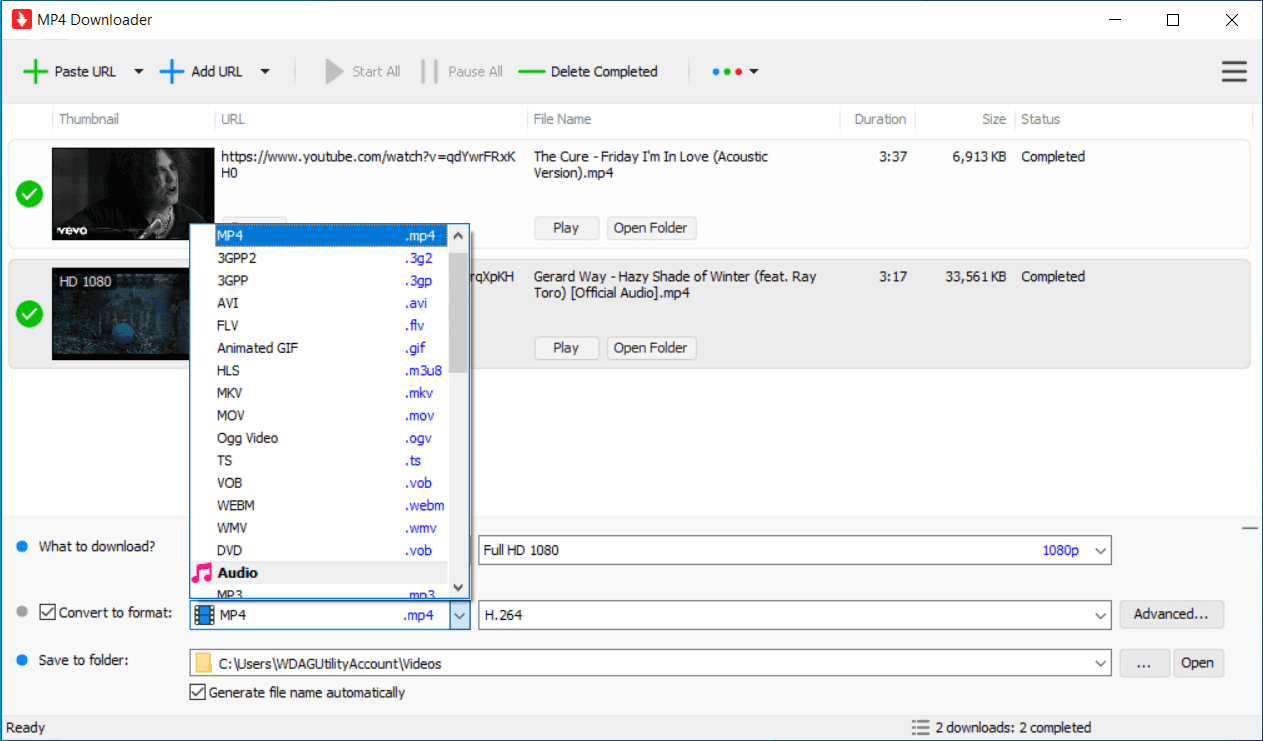Open the three colored dots menu
This screenshot has height=741, width=1263.
[735, 71]
